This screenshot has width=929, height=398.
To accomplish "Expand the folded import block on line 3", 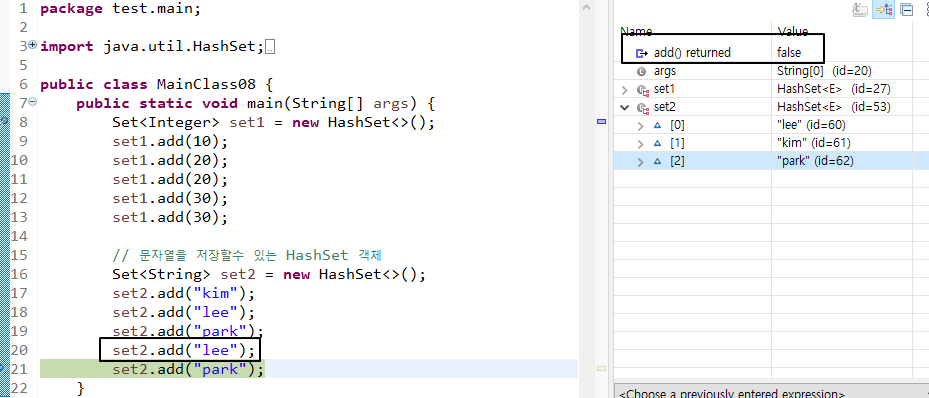I will pyautogui.click(x=32, y=45).
